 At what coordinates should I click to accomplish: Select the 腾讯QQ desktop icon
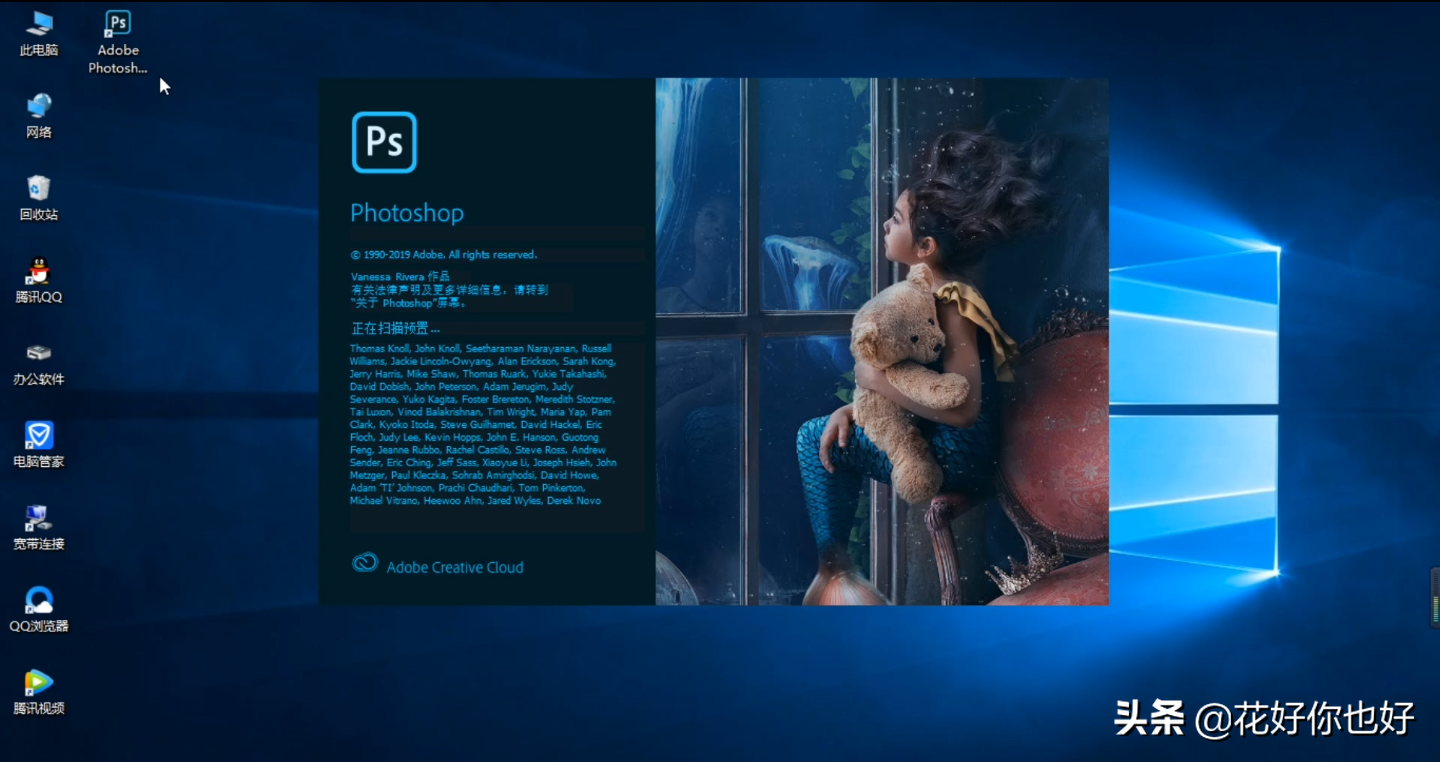point(39,281)
